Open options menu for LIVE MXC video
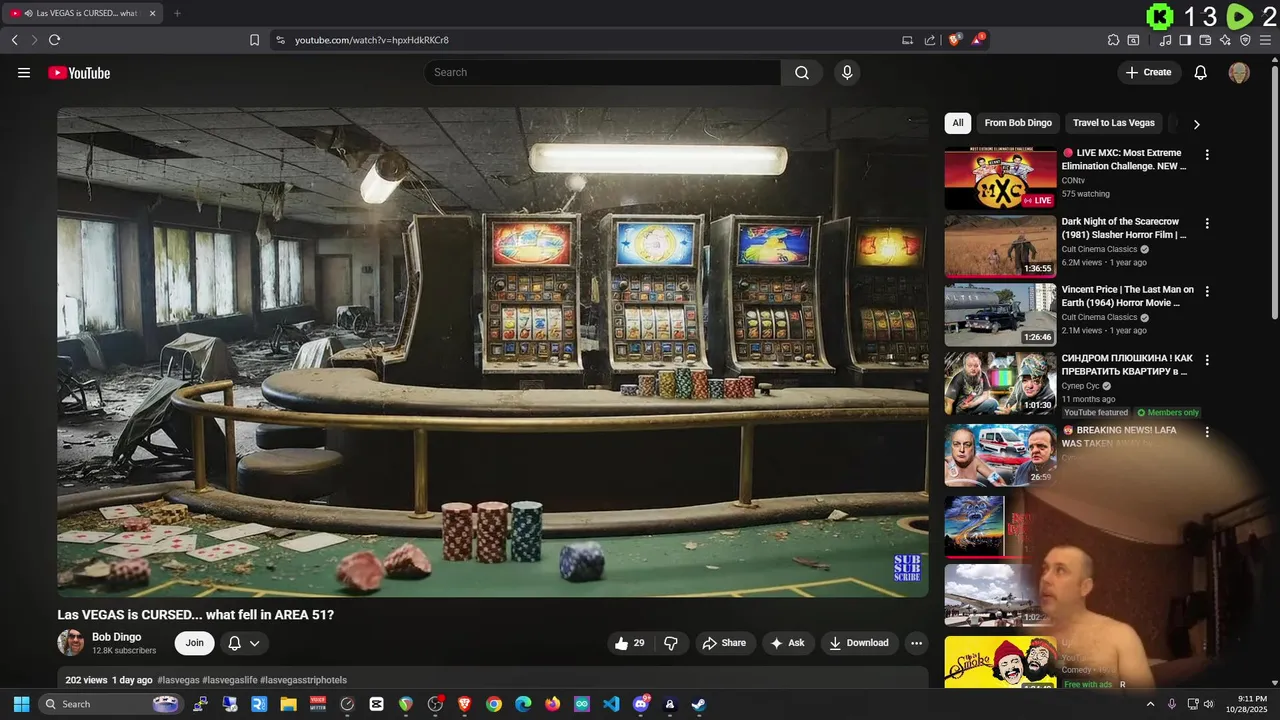This screenshot has width=1280, height=720. tap(1207, 155)
